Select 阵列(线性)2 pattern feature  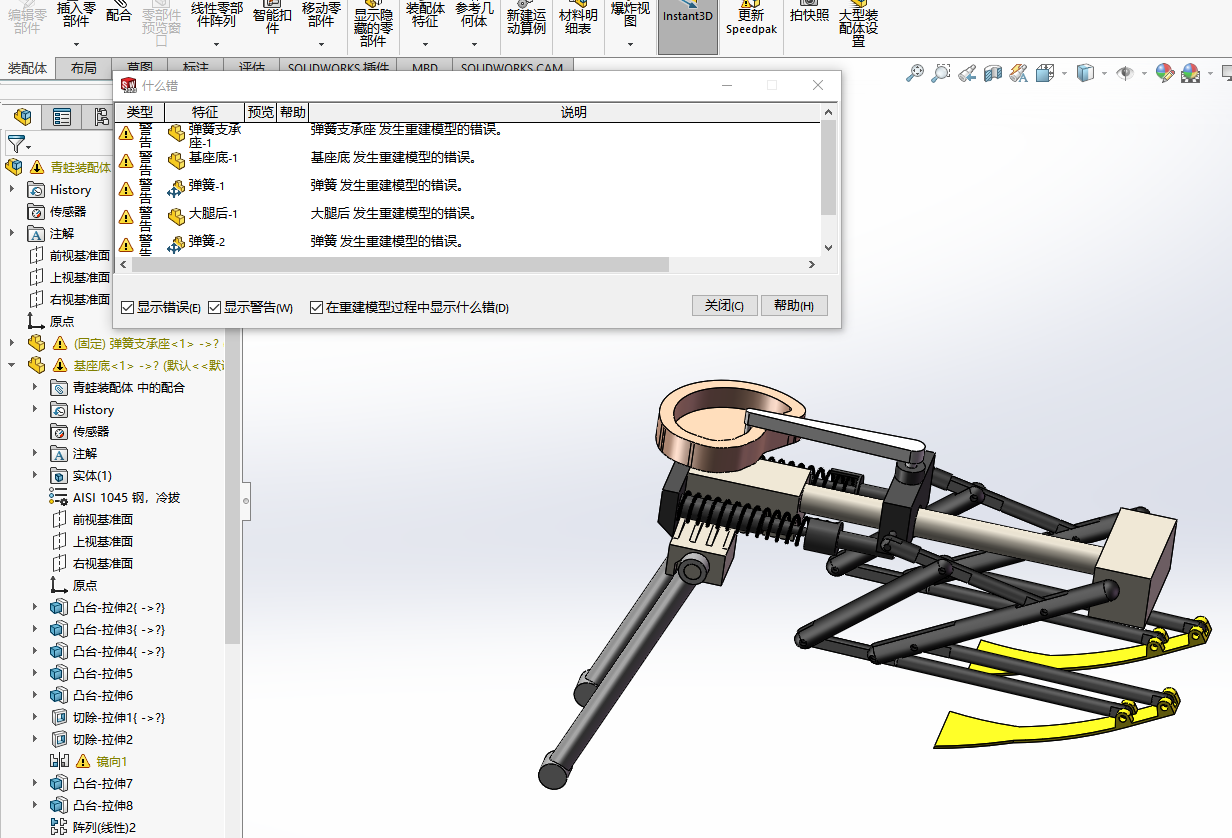(x=93, y=827)
